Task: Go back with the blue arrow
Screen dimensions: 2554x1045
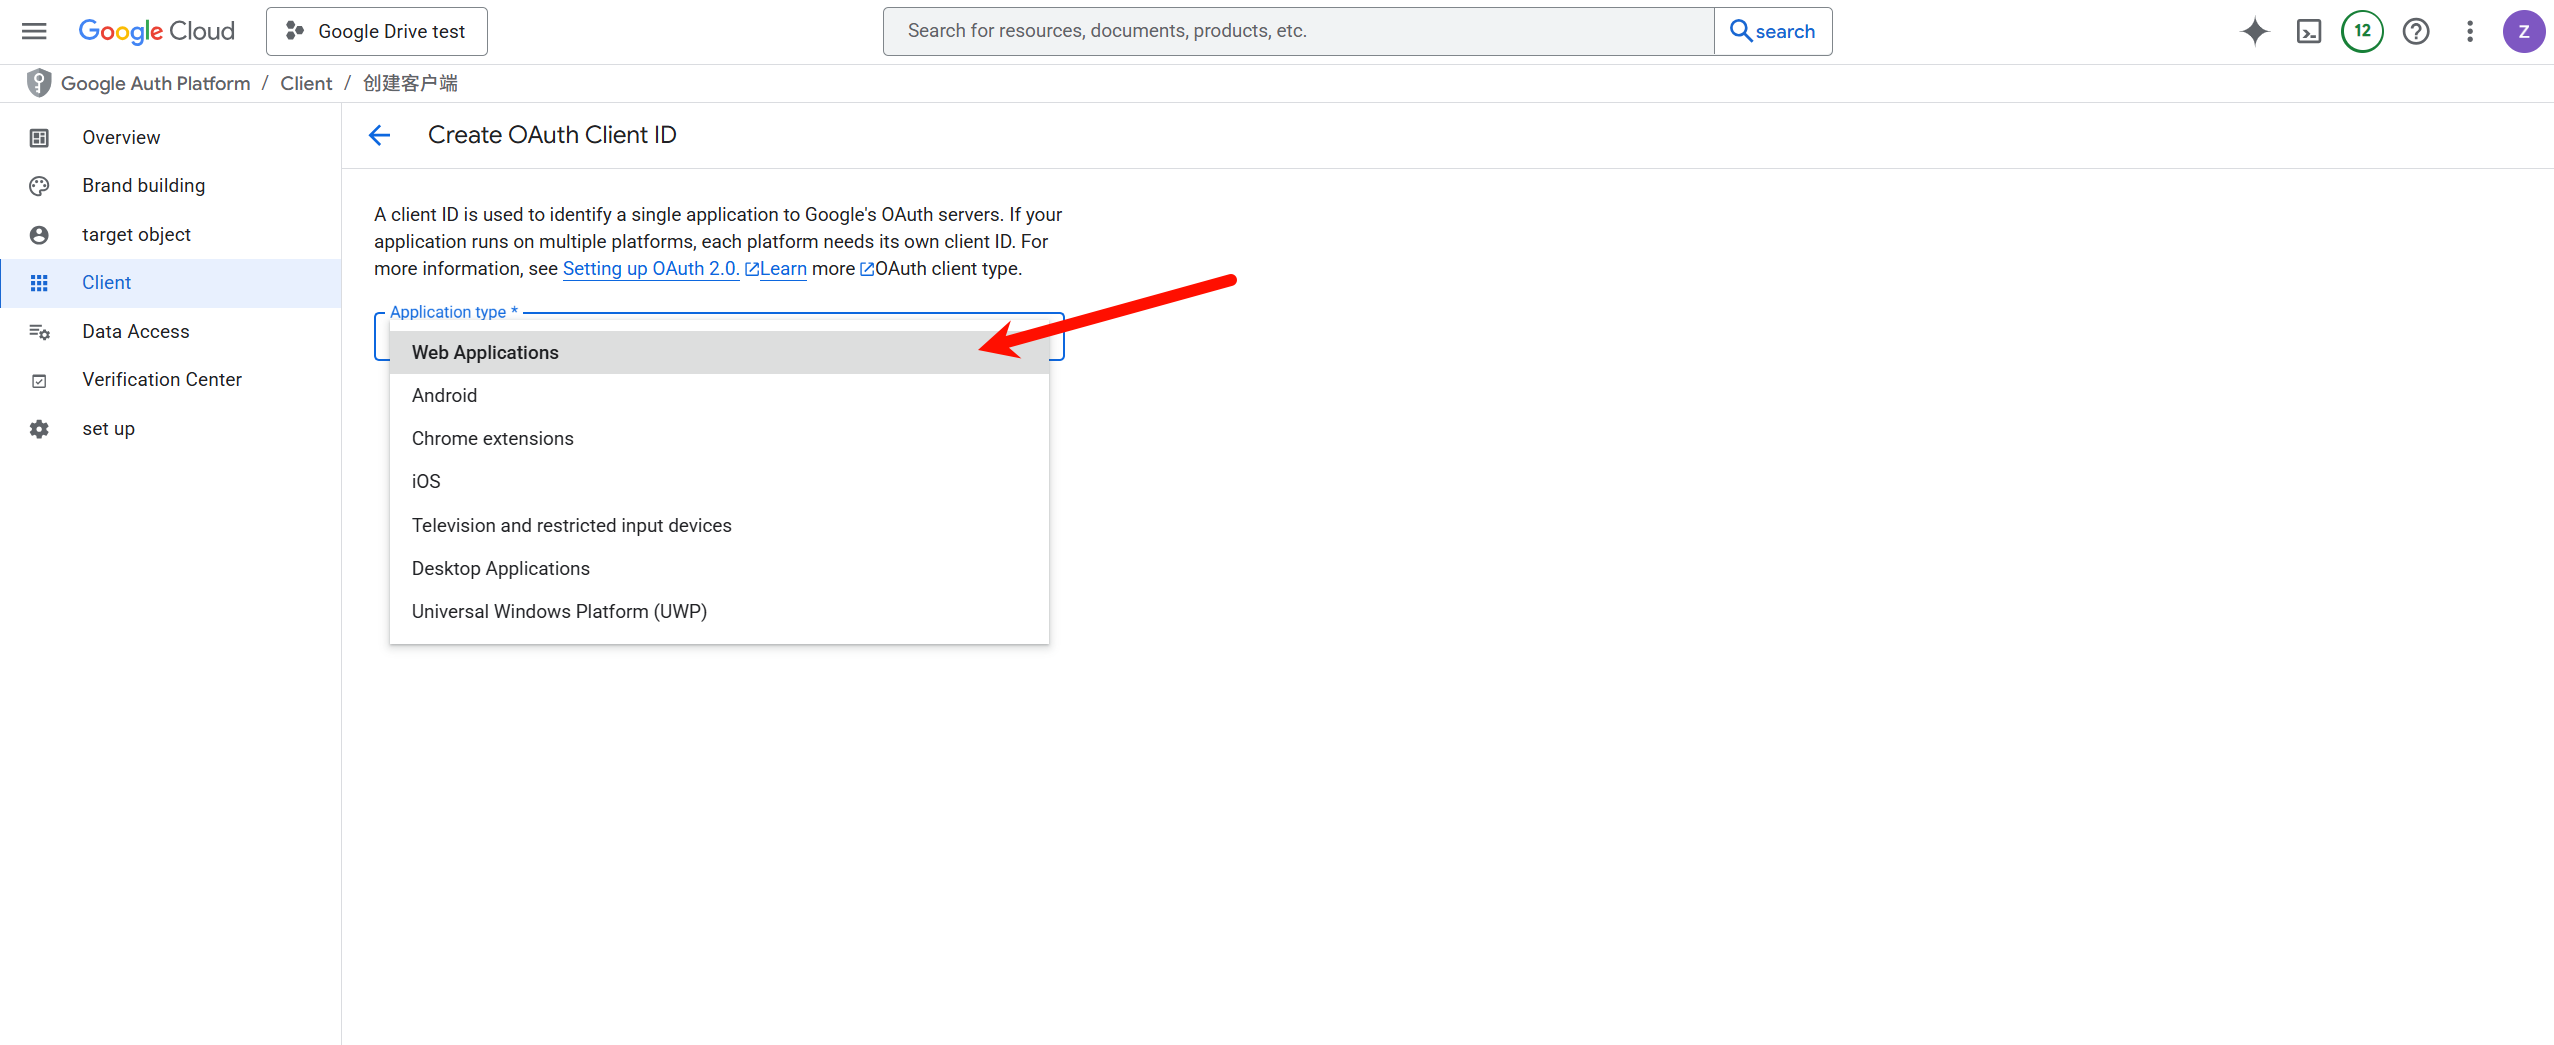Action: pyautogui.click(x=380, y=135)
